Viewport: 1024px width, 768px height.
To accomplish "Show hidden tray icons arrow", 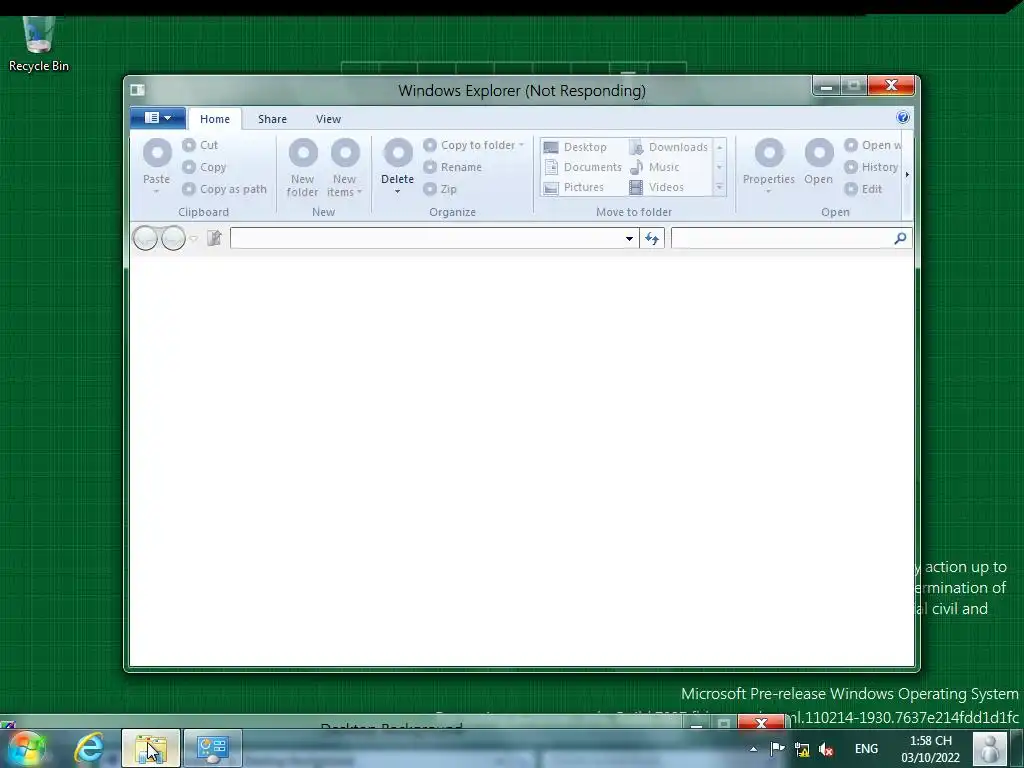I will click(753, 749).
